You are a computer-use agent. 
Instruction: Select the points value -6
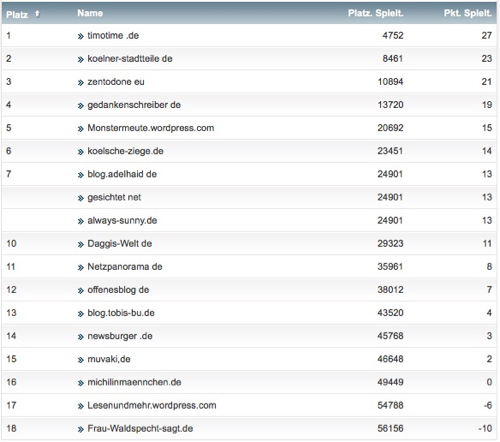click(488, 405)
